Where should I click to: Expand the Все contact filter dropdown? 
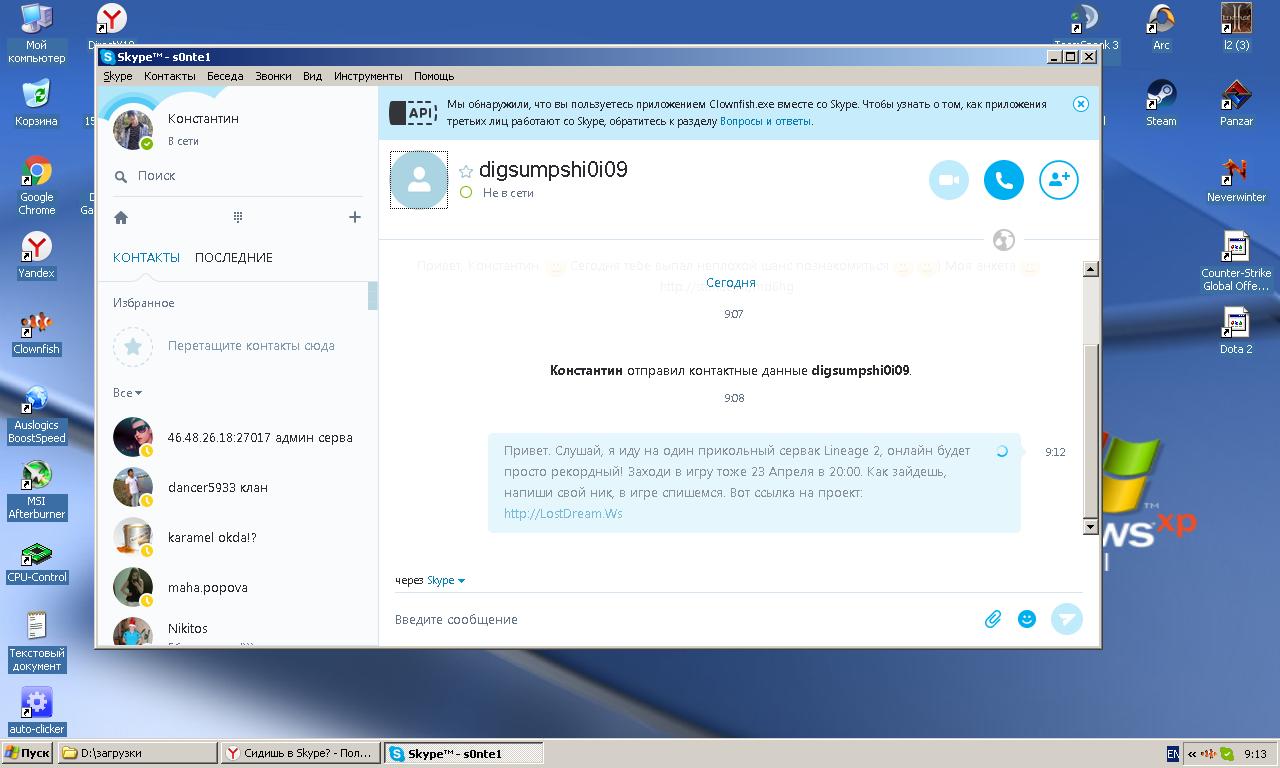click(x=127, y=393)
